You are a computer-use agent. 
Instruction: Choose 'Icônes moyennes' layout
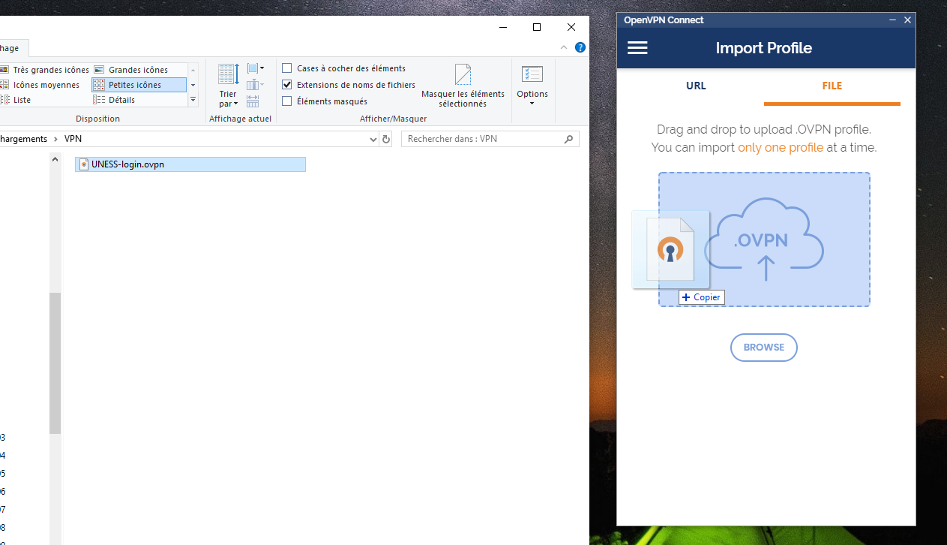(x=40, y=85)
